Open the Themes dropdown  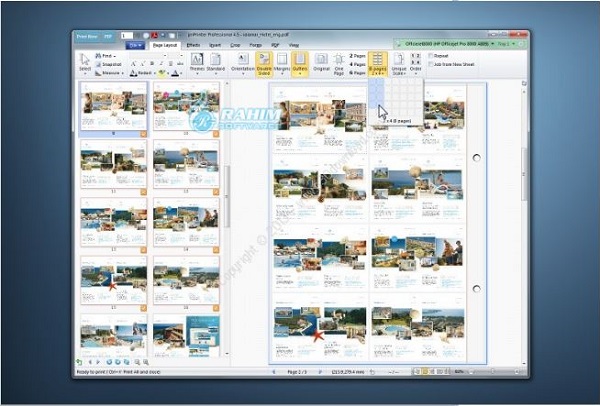pos(196,62)
